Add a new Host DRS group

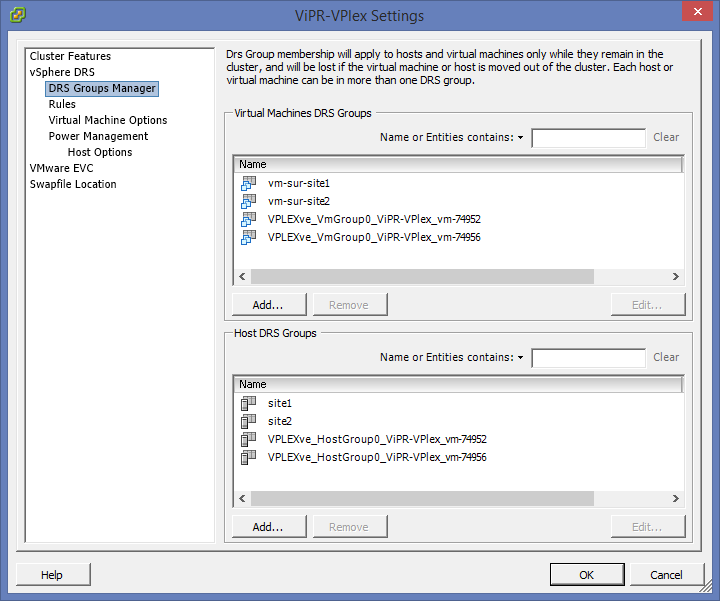pos(268,527)
